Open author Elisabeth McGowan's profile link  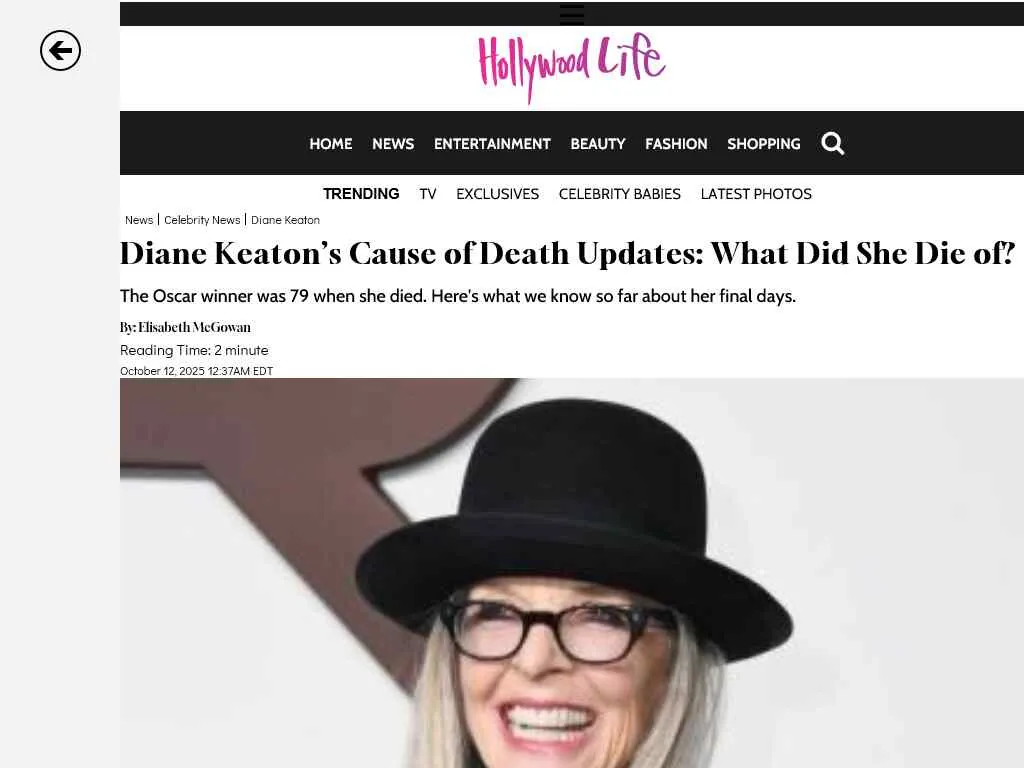click(x=194, y=327)
